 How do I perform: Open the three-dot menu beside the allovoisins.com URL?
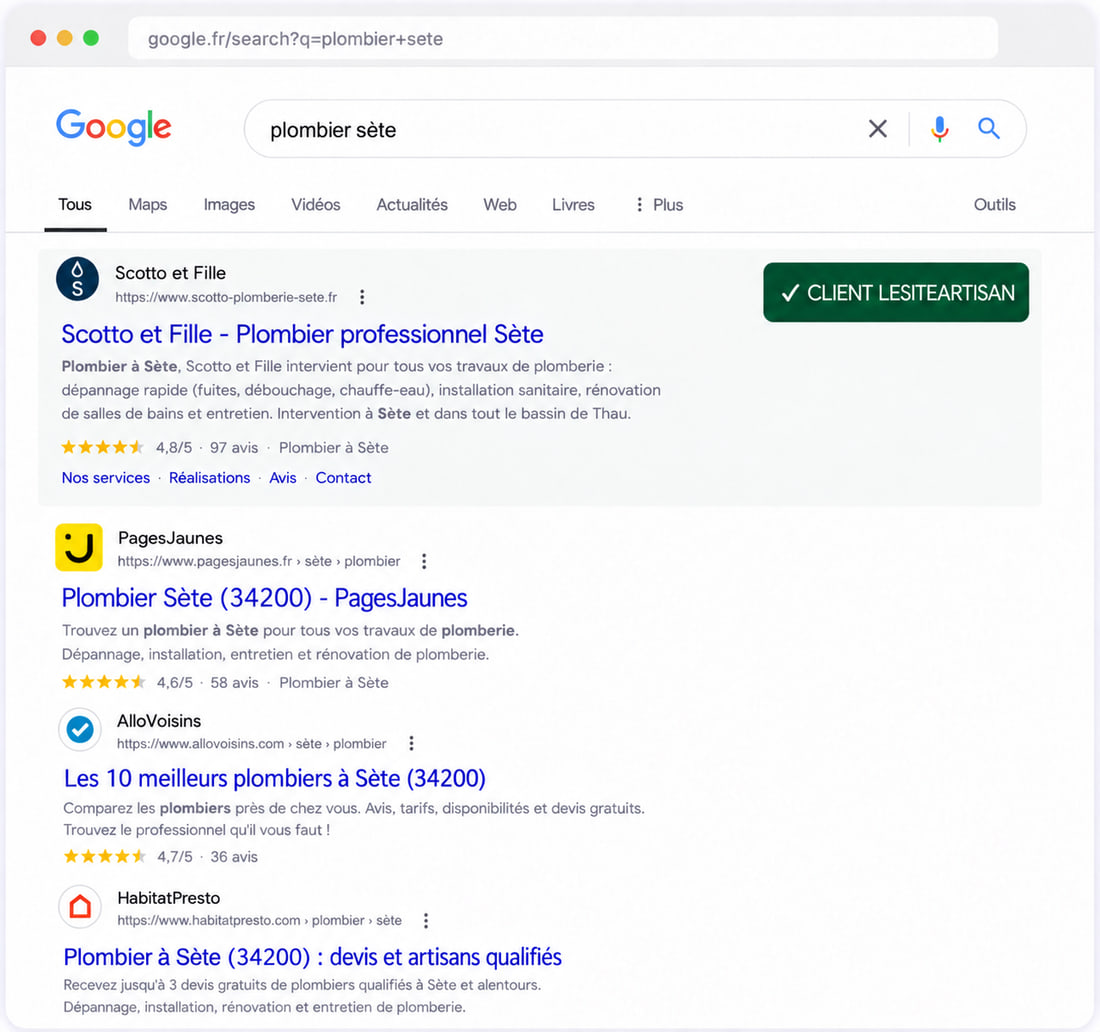pos(411,743)
